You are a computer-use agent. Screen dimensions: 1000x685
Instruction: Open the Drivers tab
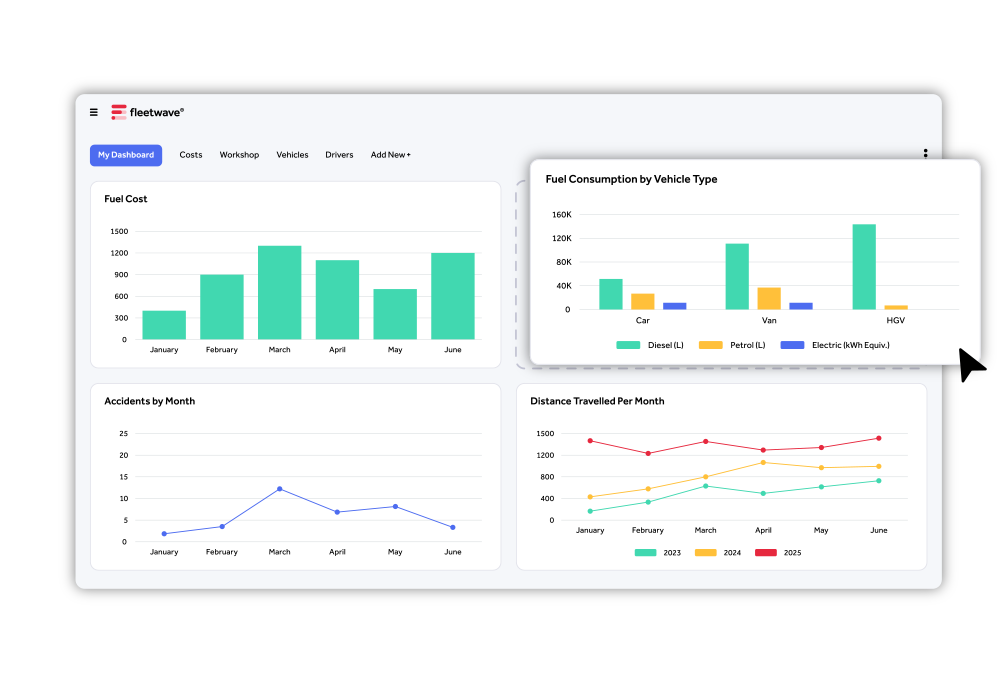339,155
